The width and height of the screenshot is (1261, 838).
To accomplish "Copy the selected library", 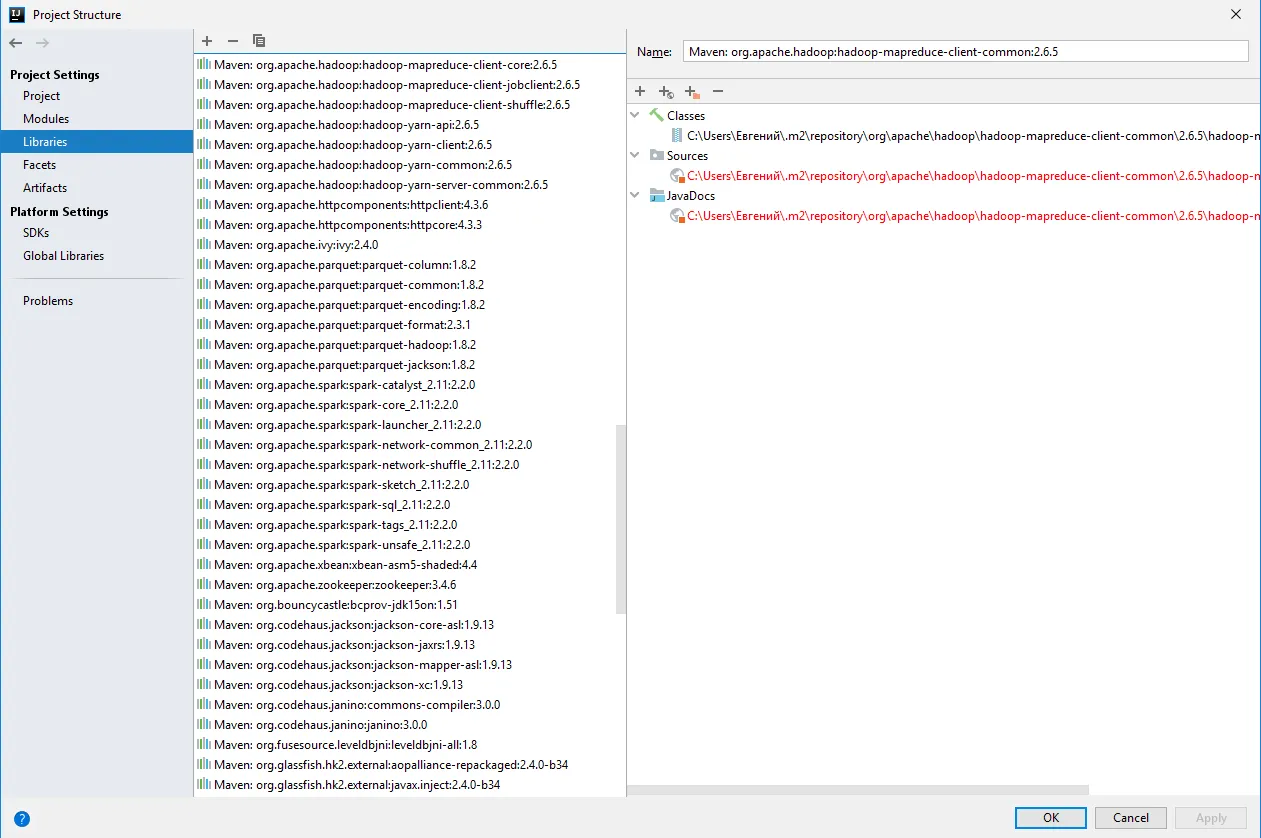I will [259, 41].
